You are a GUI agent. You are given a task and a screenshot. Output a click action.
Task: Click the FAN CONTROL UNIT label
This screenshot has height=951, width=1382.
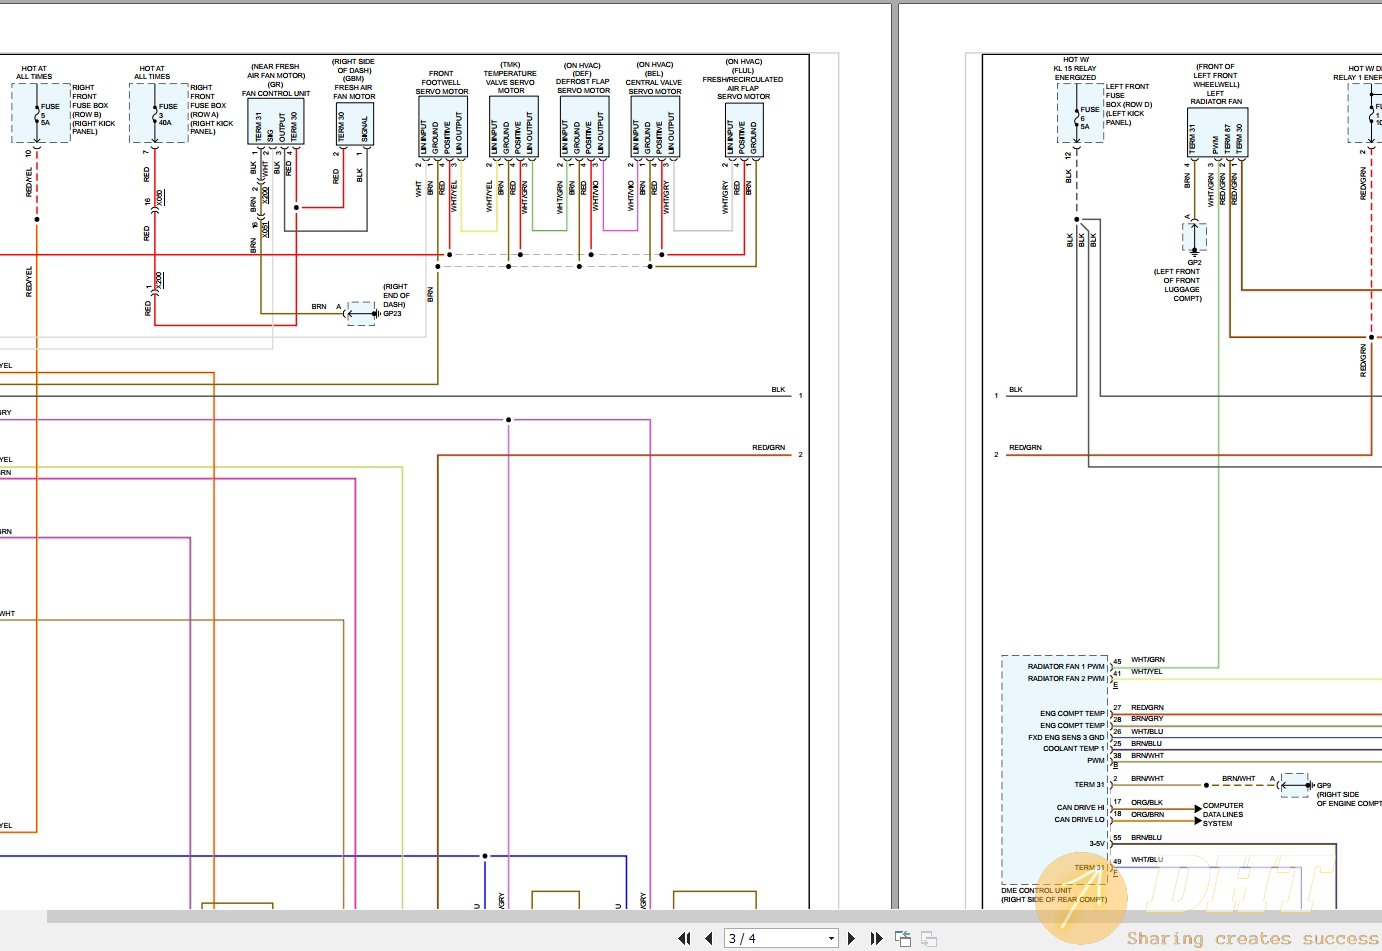click(276, 93)
